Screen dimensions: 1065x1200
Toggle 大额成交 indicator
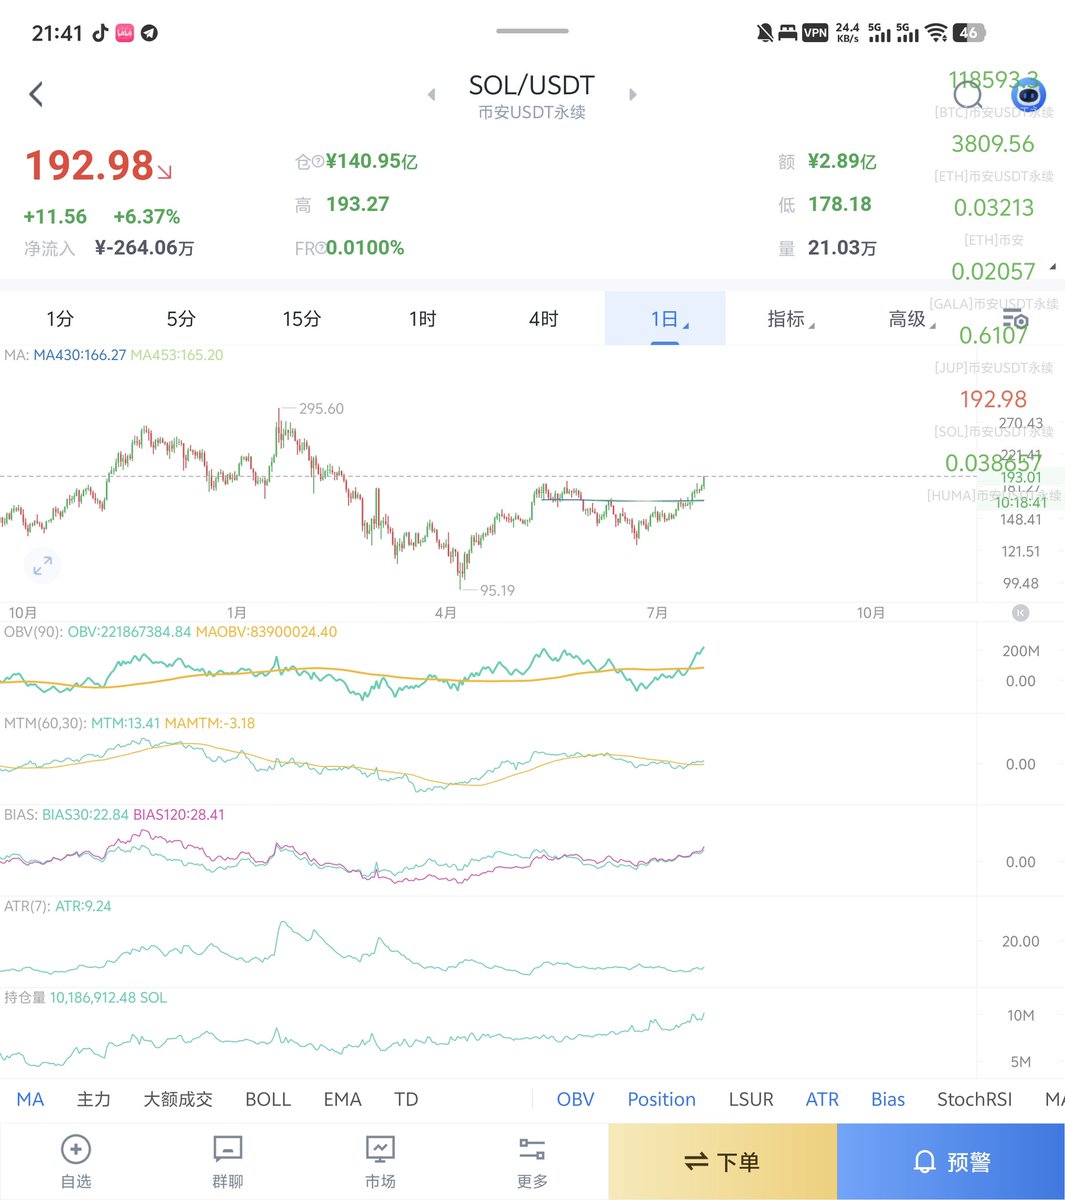coord(178,1099)
